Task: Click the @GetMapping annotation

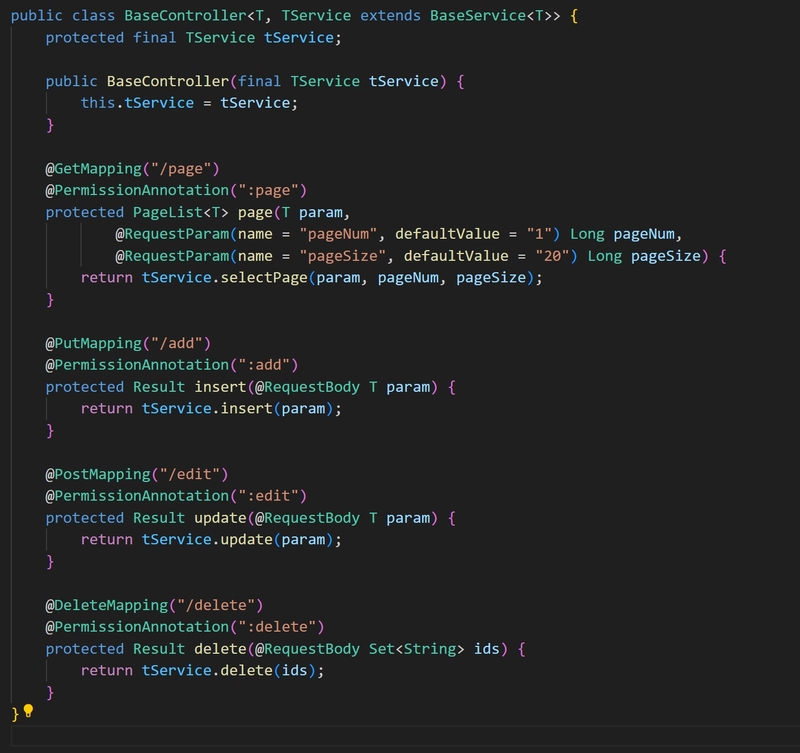Action: (x=94, y=169)
